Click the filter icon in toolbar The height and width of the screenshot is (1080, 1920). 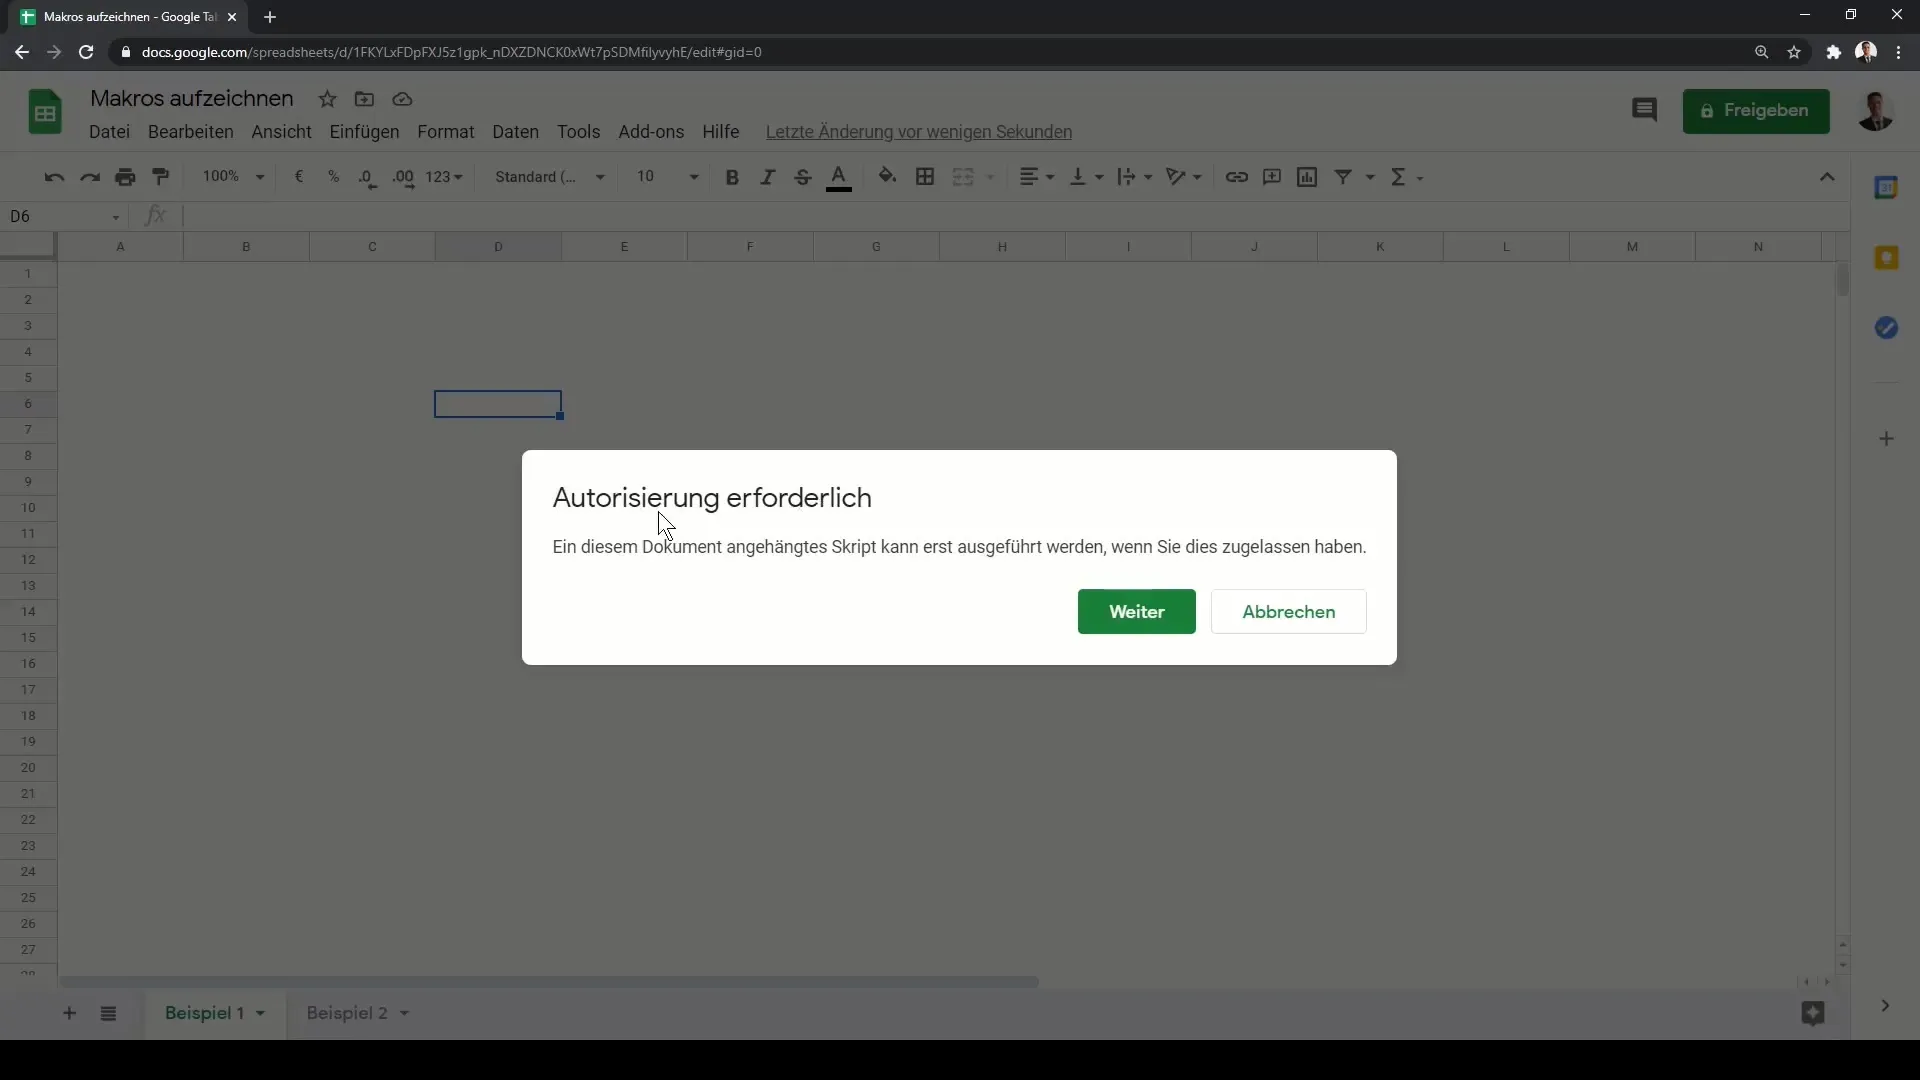click(1345, 177)
